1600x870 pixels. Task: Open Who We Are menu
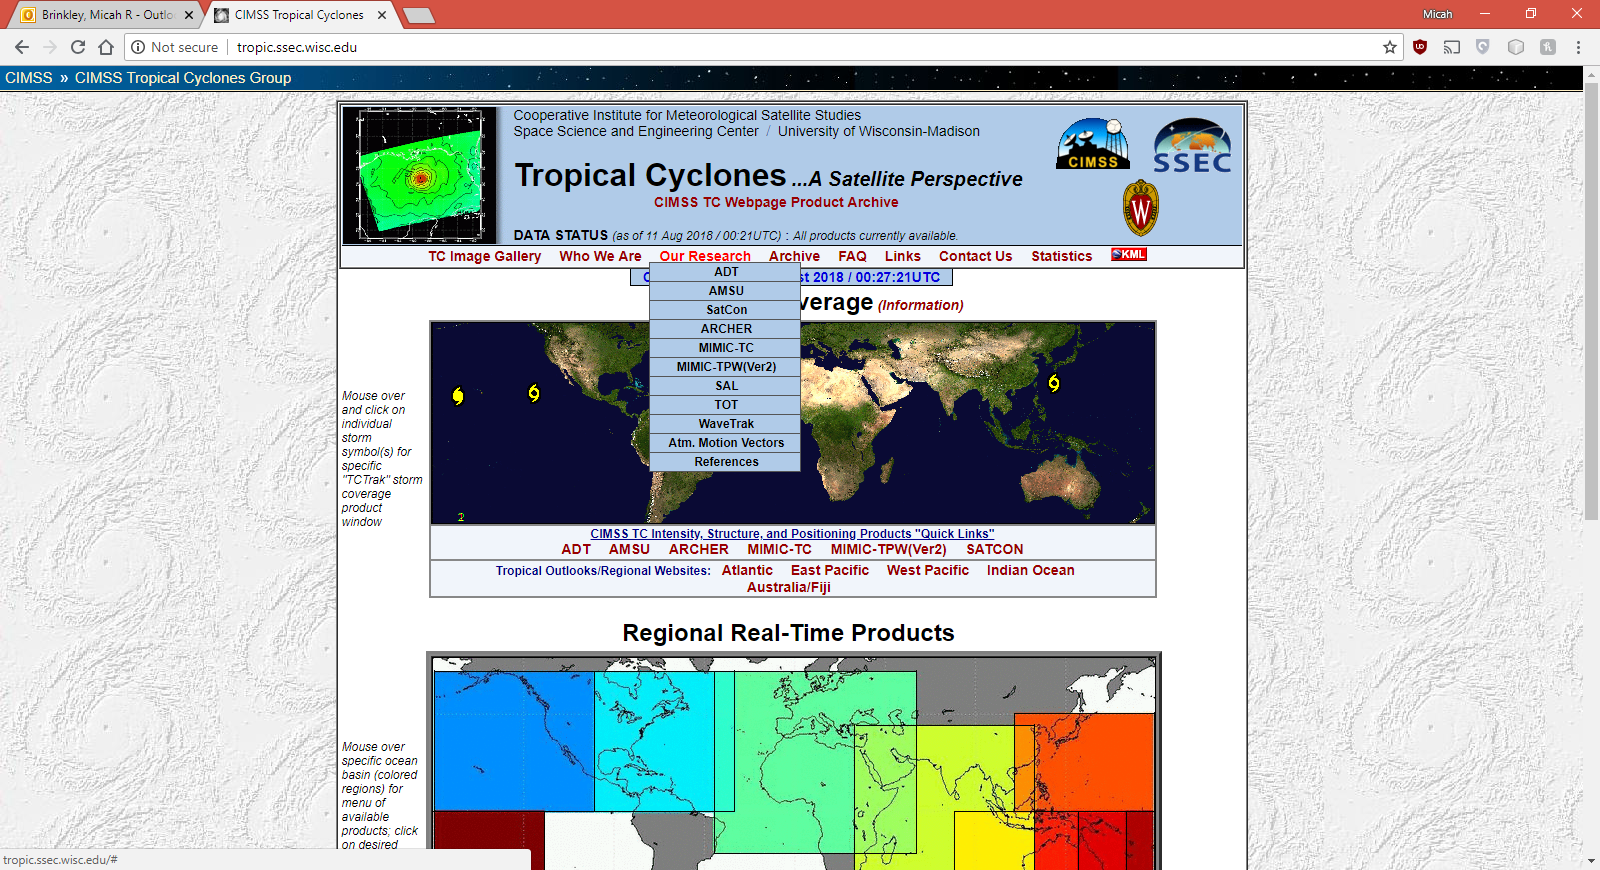point(600,256)
